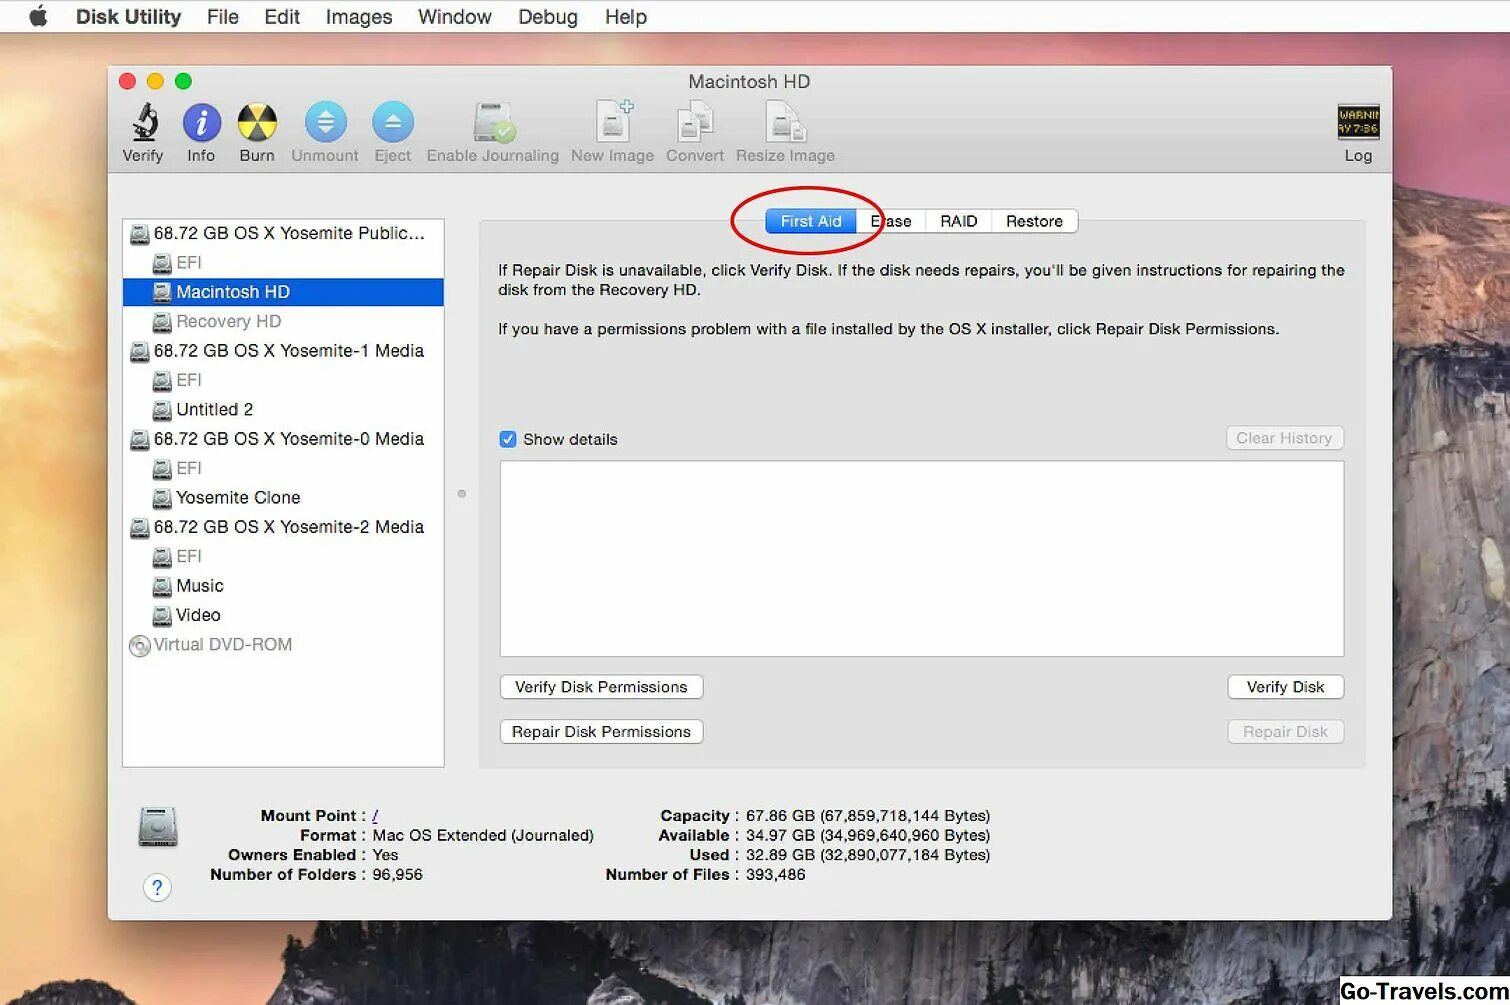Click the New Image icon
The image size is (1510, 1005).
[613, 122]
